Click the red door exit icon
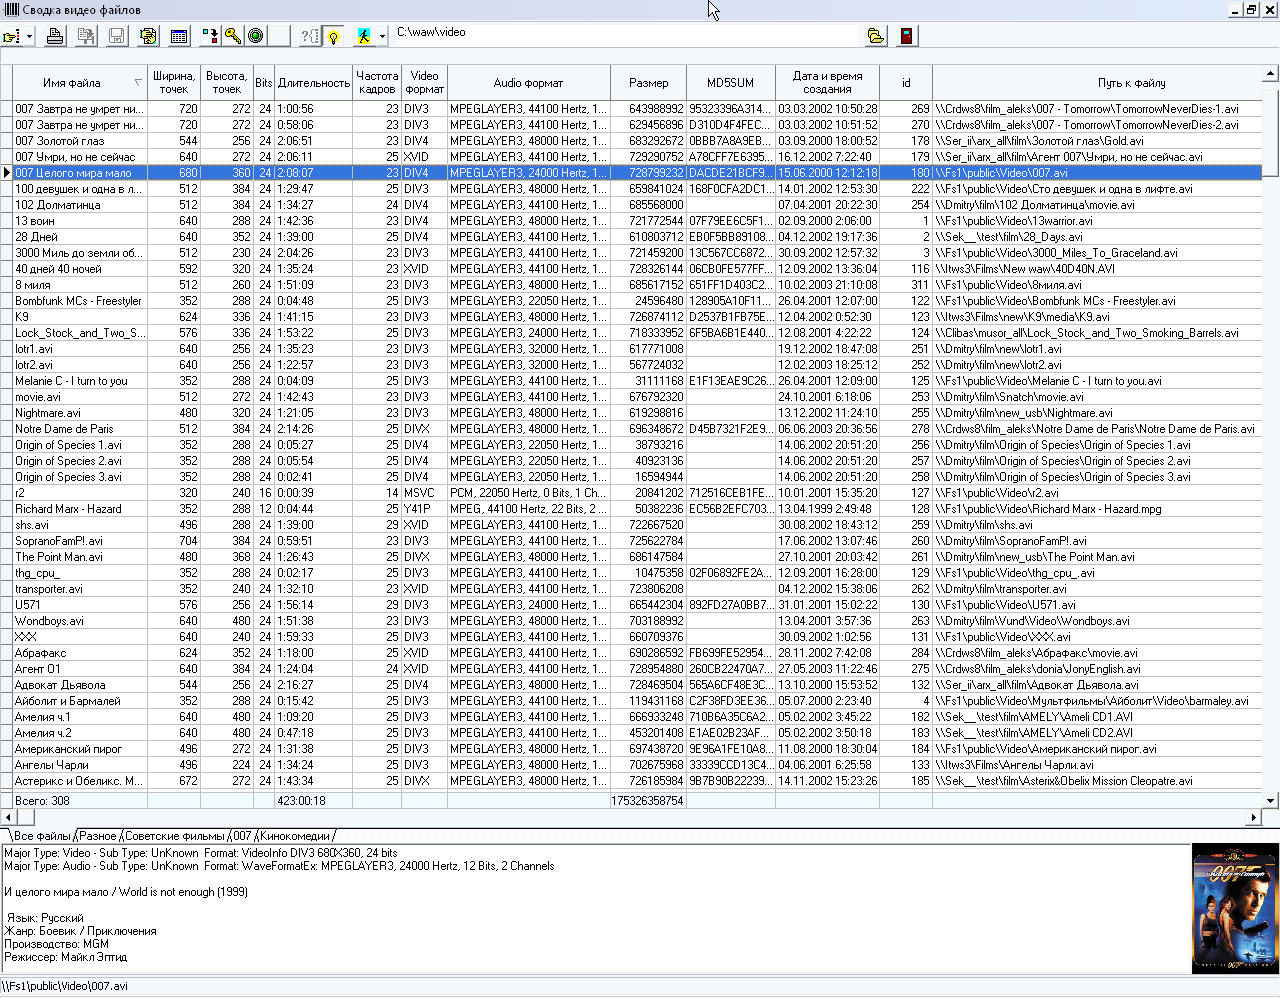This screenshot has height=998, width=1280. (906, 36)
